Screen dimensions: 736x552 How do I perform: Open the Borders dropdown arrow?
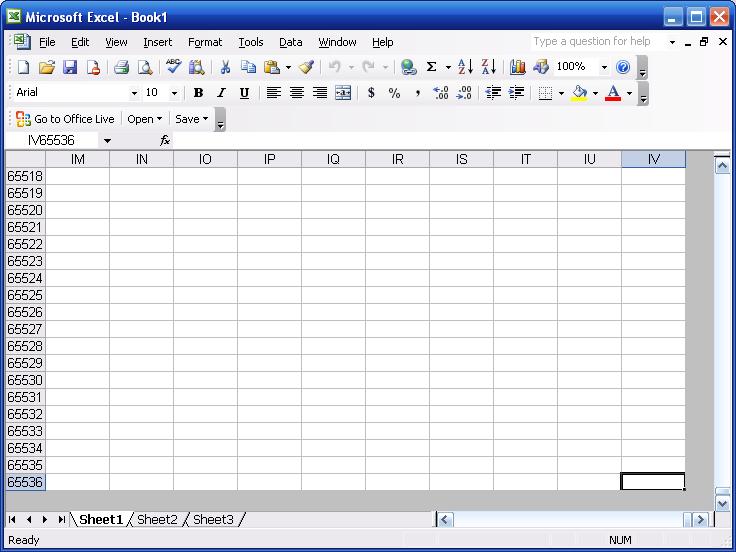pos(561,93)
